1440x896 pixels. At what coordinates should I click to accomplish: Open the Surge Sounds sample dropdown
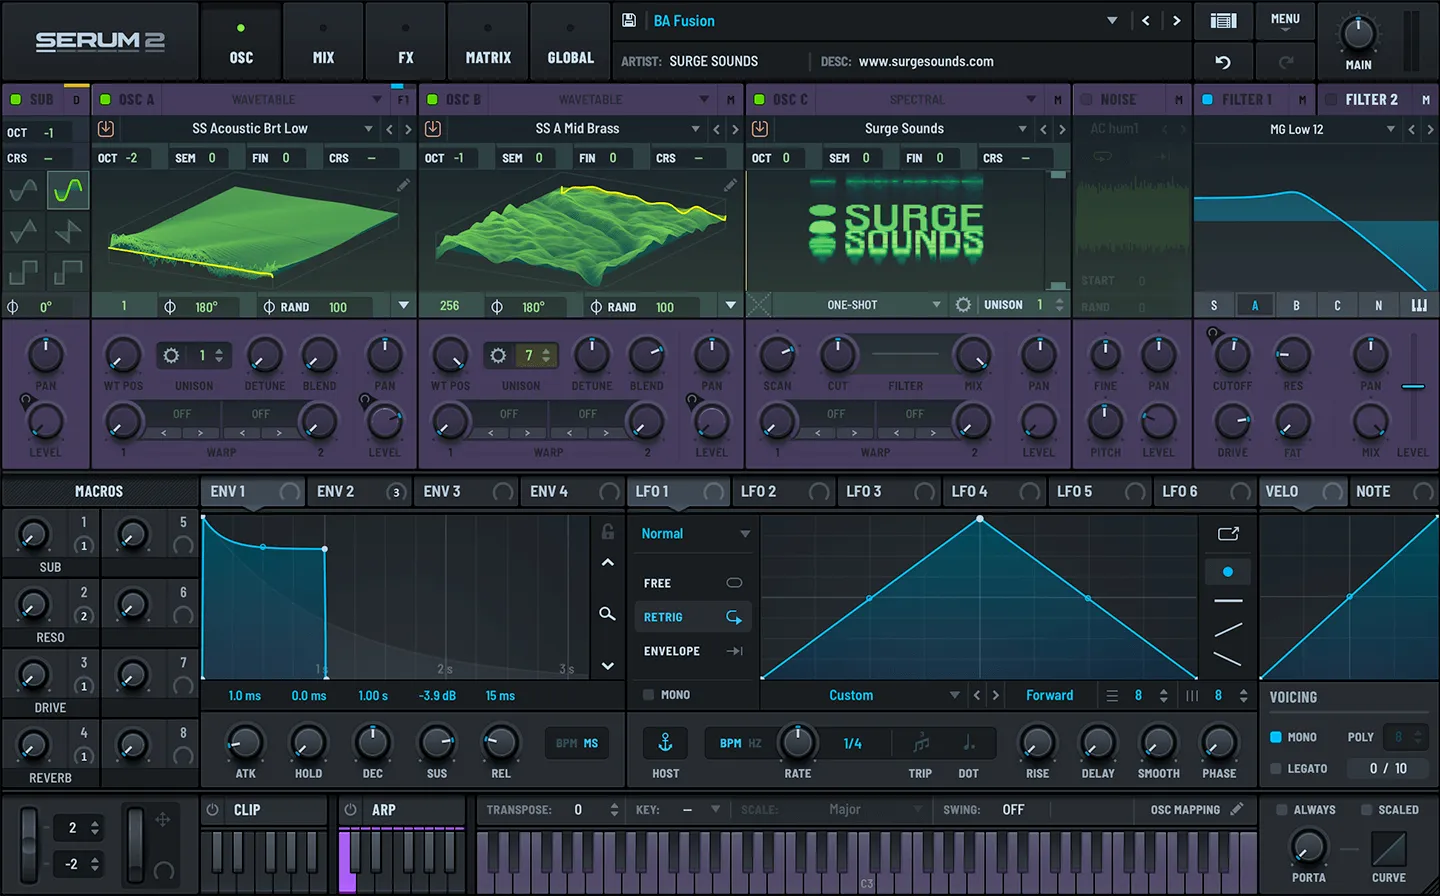(1023, 129)
